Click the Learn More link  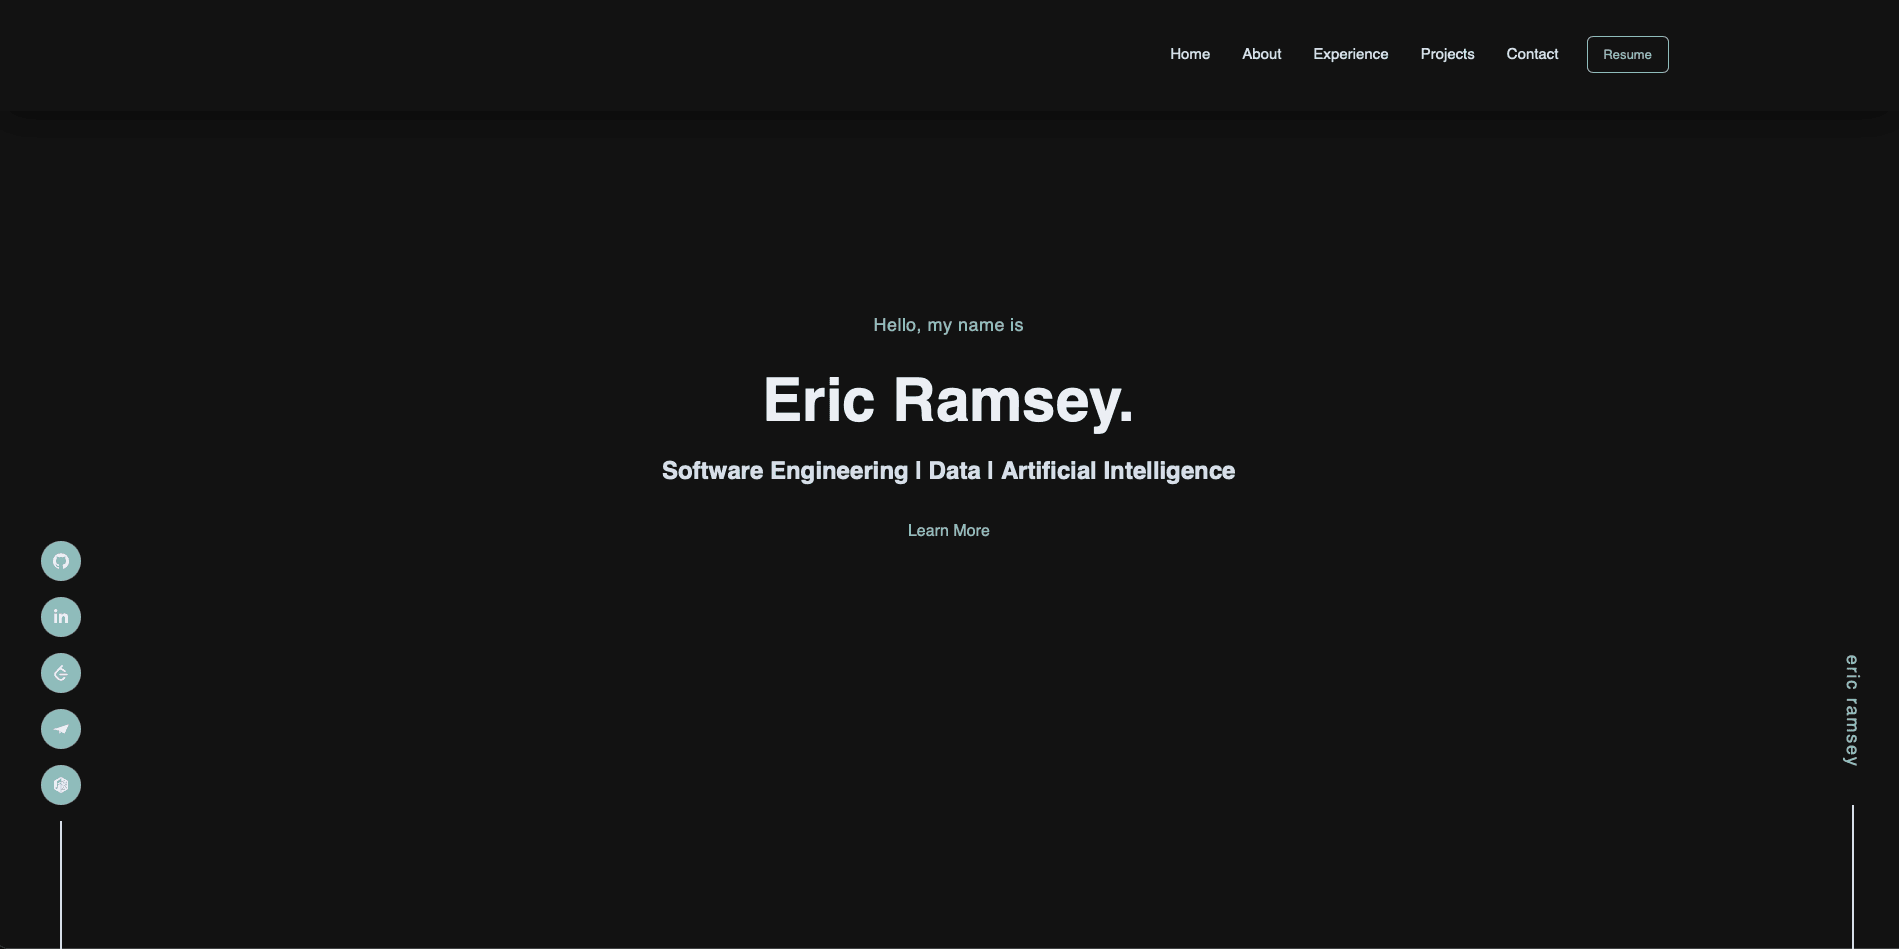pos(949,531)
